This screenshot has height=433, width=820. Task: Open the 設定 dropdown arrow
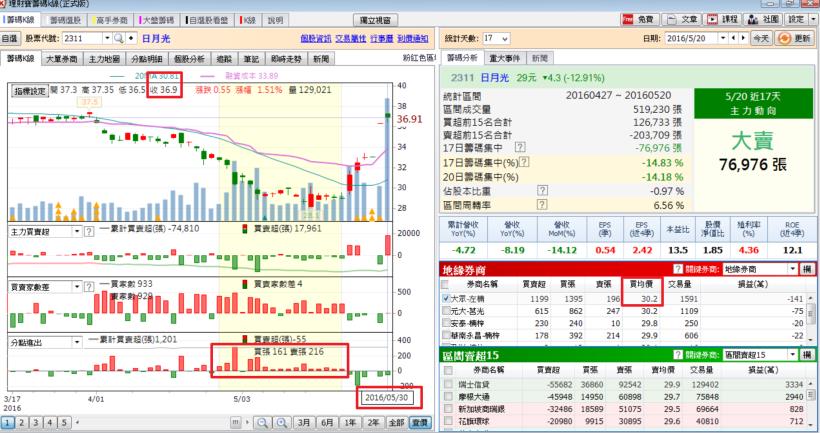point(813,19)
